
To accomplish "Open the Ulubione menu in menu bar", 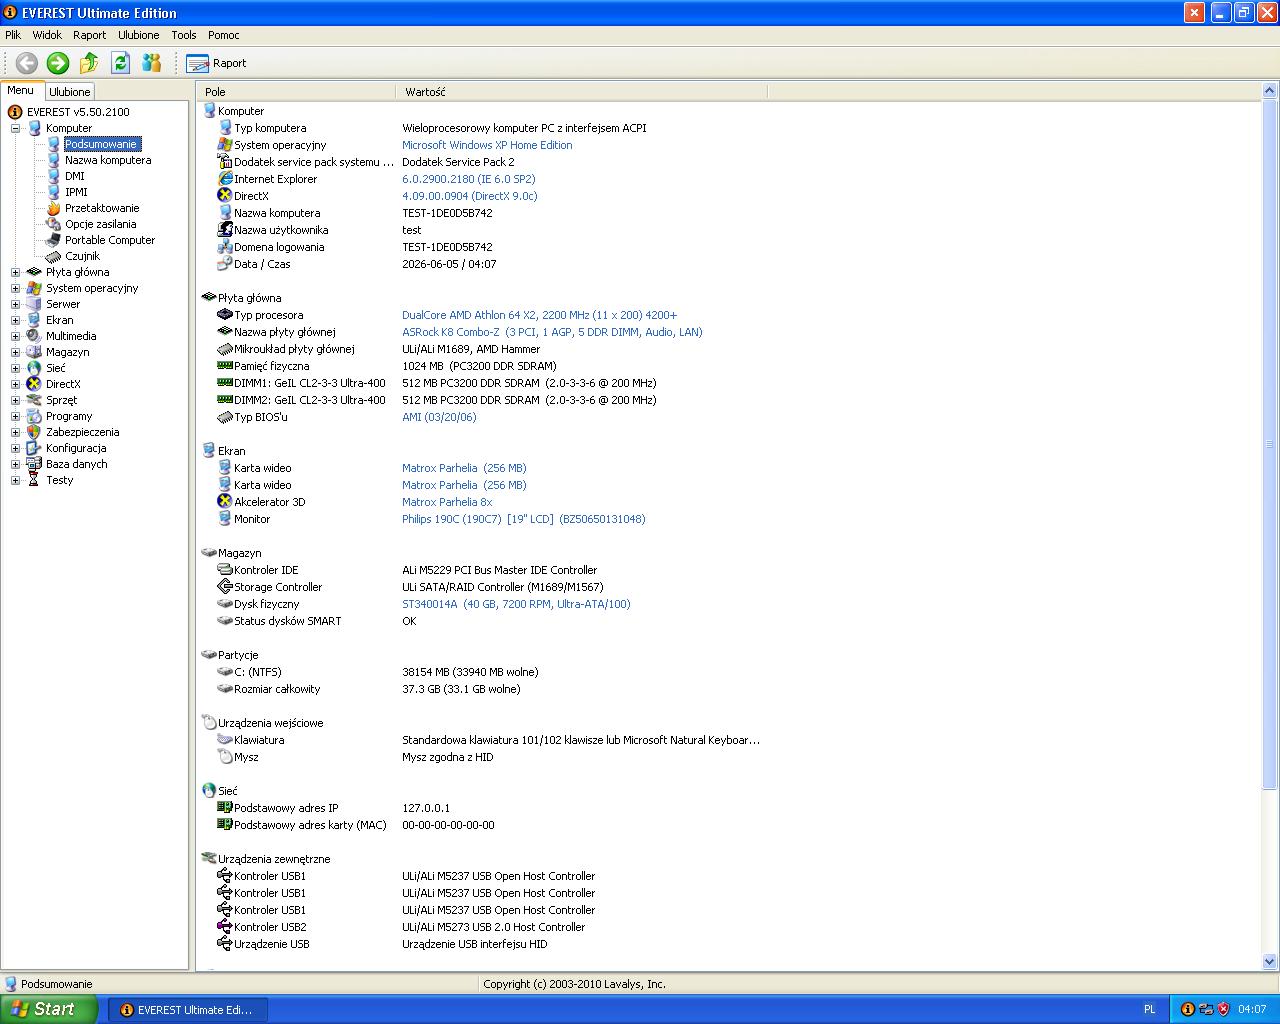I will 139,35.
